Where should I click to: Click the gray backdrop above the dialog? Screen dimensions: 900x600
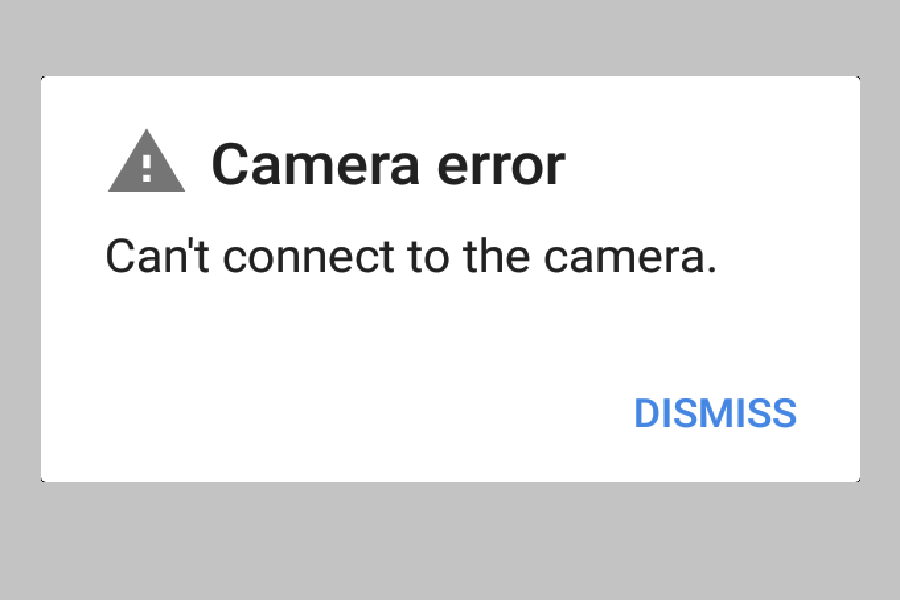pyautogui.click(x=450, y=38)
